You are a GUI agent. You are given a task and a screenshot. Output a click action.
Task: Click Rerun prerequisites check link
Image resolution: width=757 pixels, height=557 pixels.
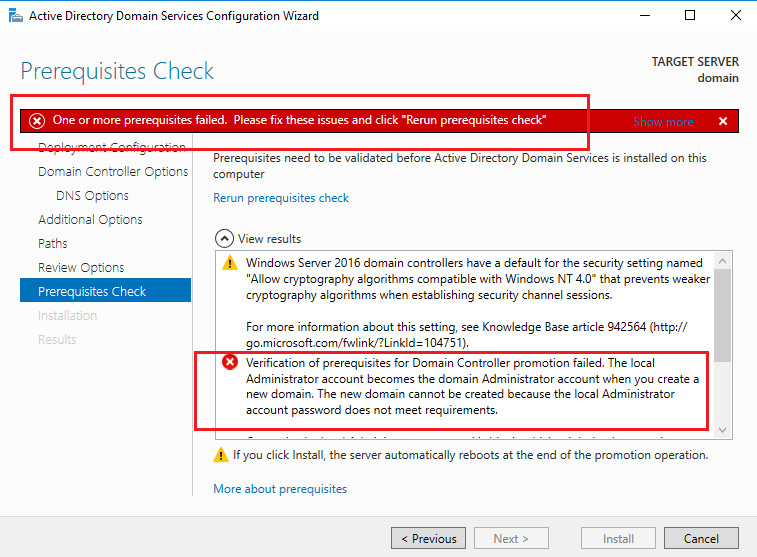(281, 198)
